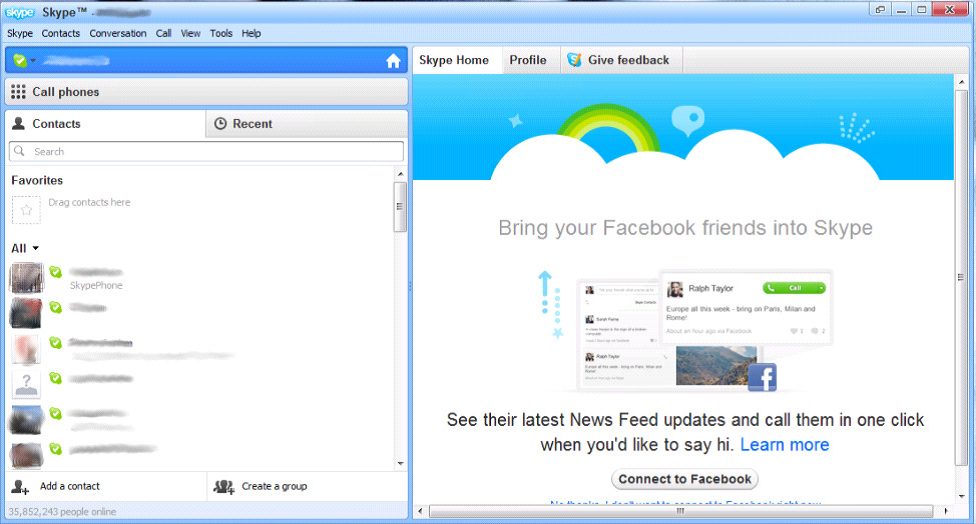Open the Conversation menu
Screen dimensions: 976x524
118,33
